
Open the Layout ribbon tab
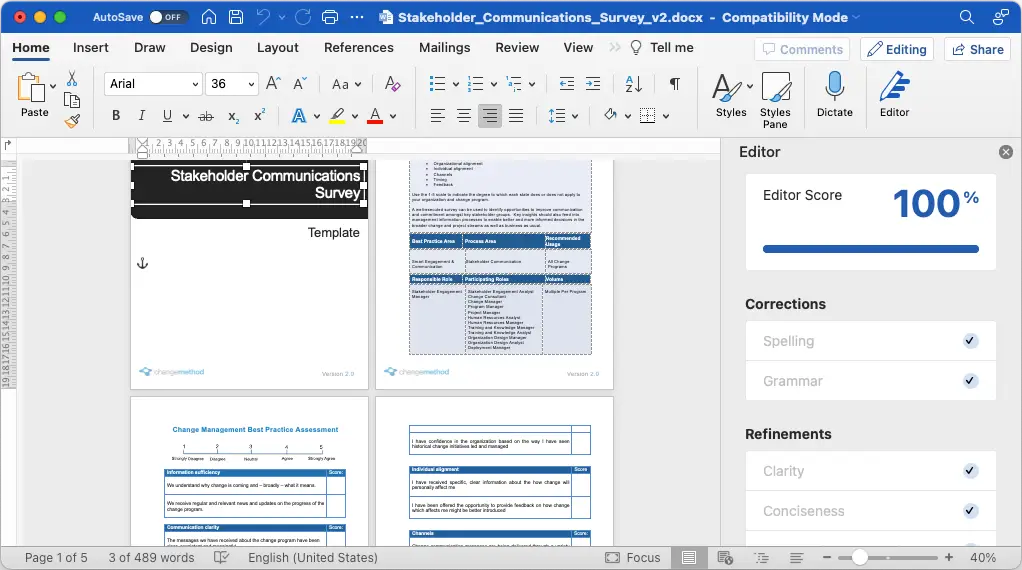click(x=278, y=48)
